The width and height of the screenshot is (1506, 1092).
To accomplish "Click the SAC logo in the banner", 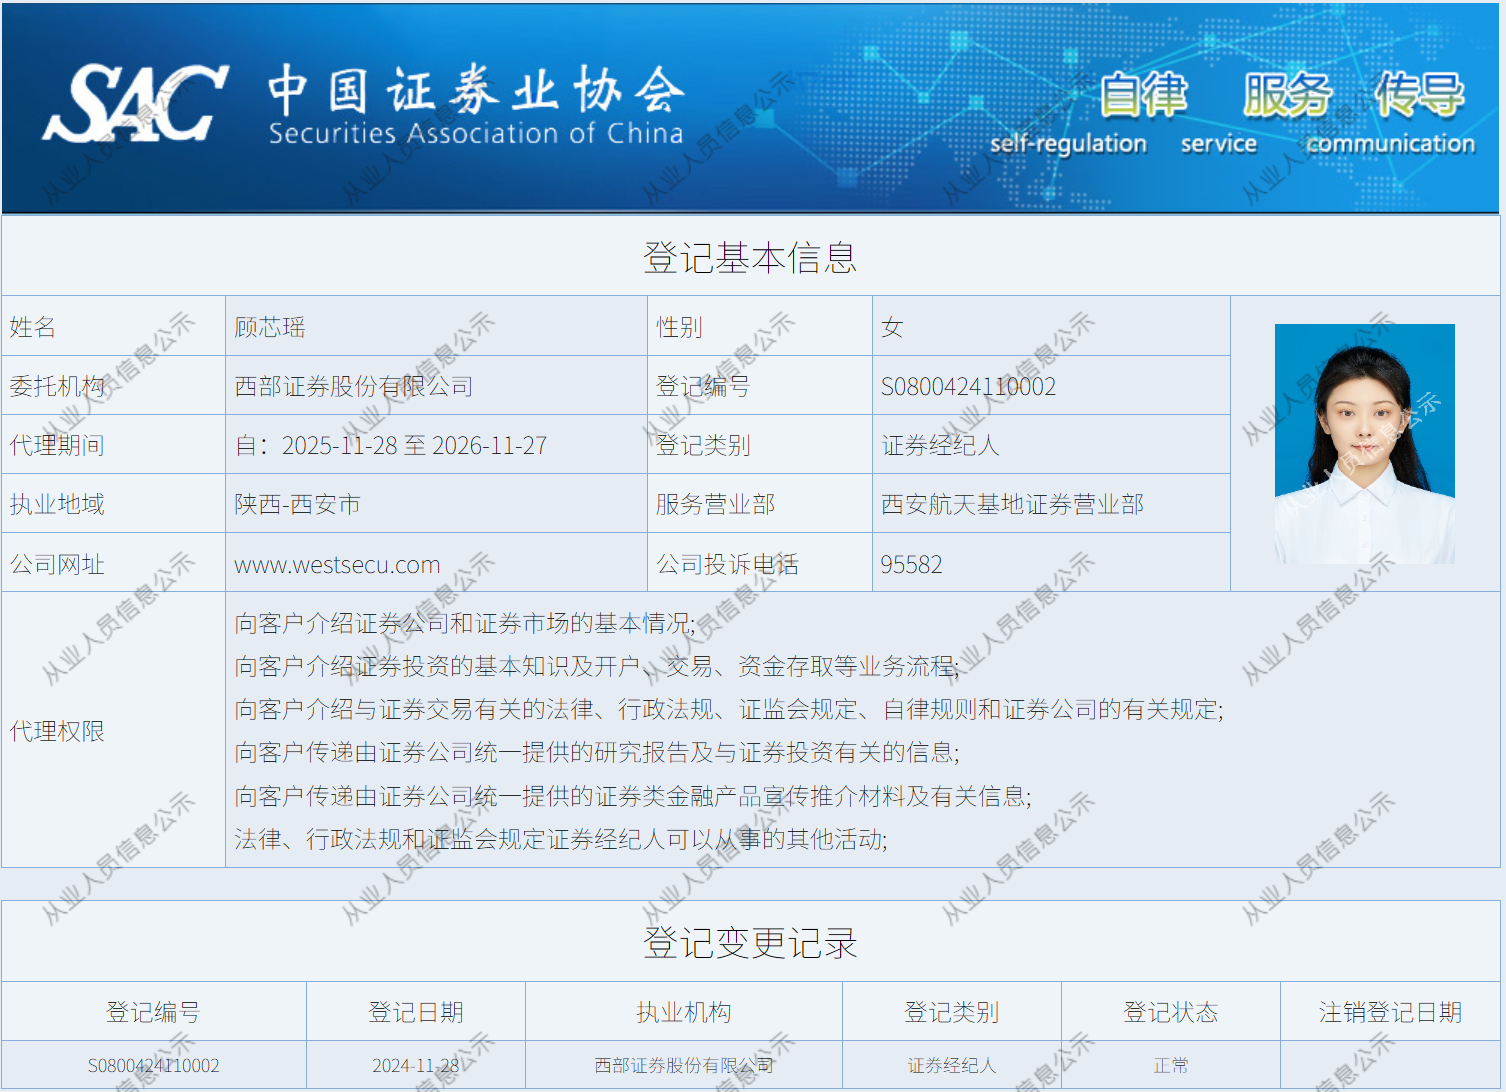I will [x=135, y=103].
